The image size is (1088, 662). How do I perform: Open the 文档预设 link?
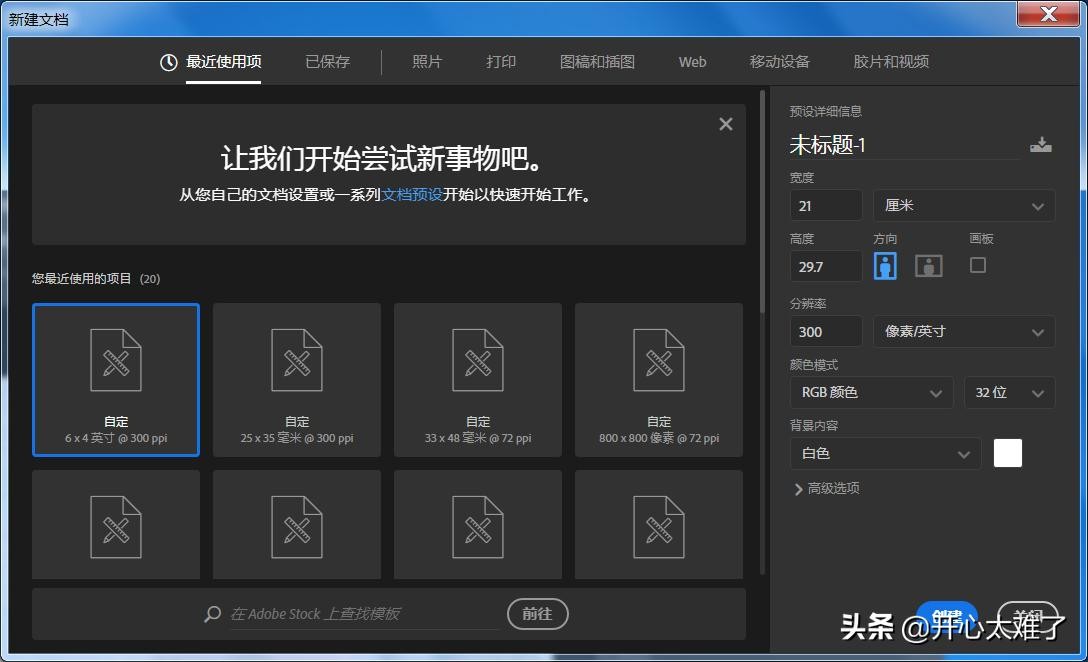point(412,195)
